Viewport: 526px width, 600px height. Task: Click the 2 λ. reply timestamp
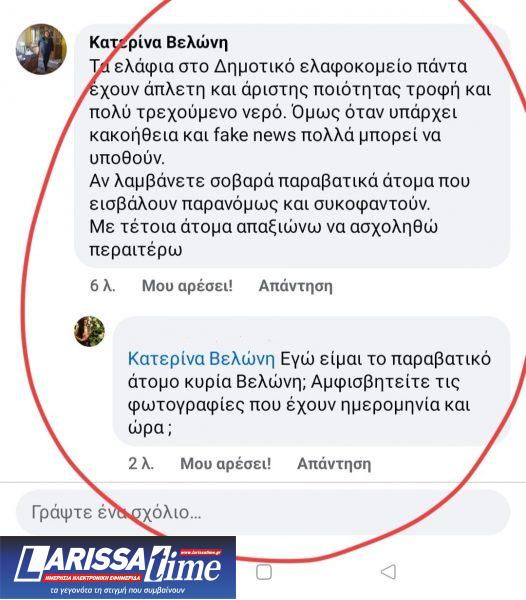click(x=141, y=463)
